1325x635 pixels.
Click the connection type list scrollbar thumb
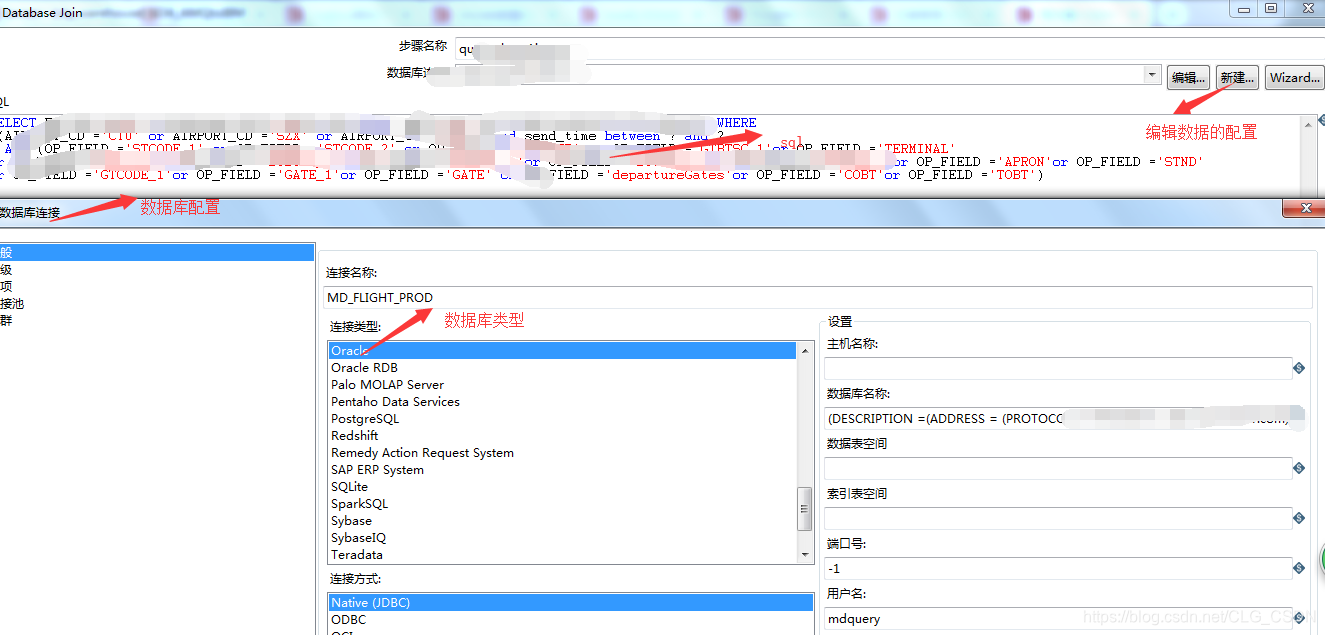click(x=805, y=508)
